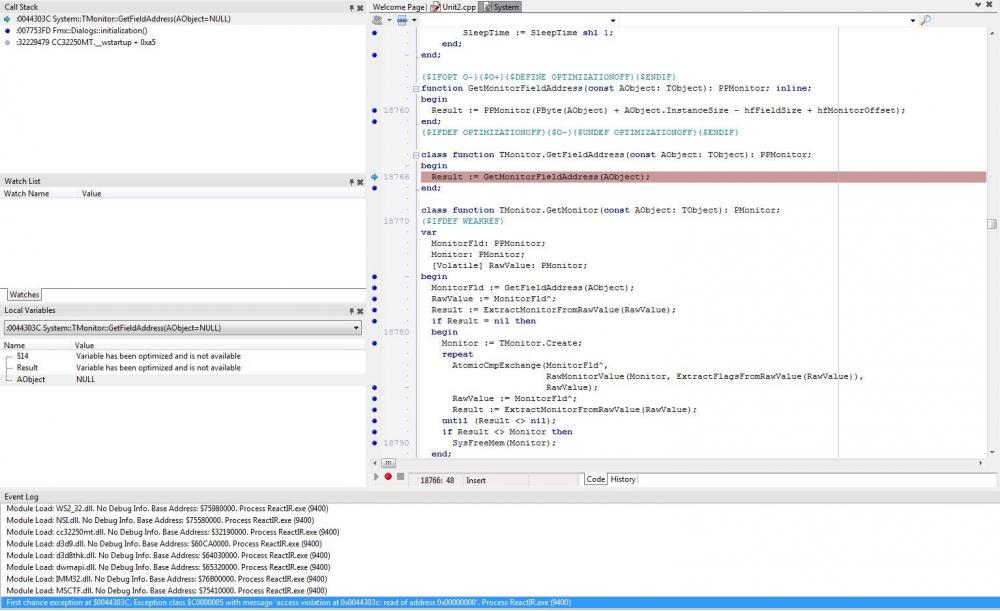Close the Call Stack panel
This screenshot has width=1000, height=611.
point(360,8)
